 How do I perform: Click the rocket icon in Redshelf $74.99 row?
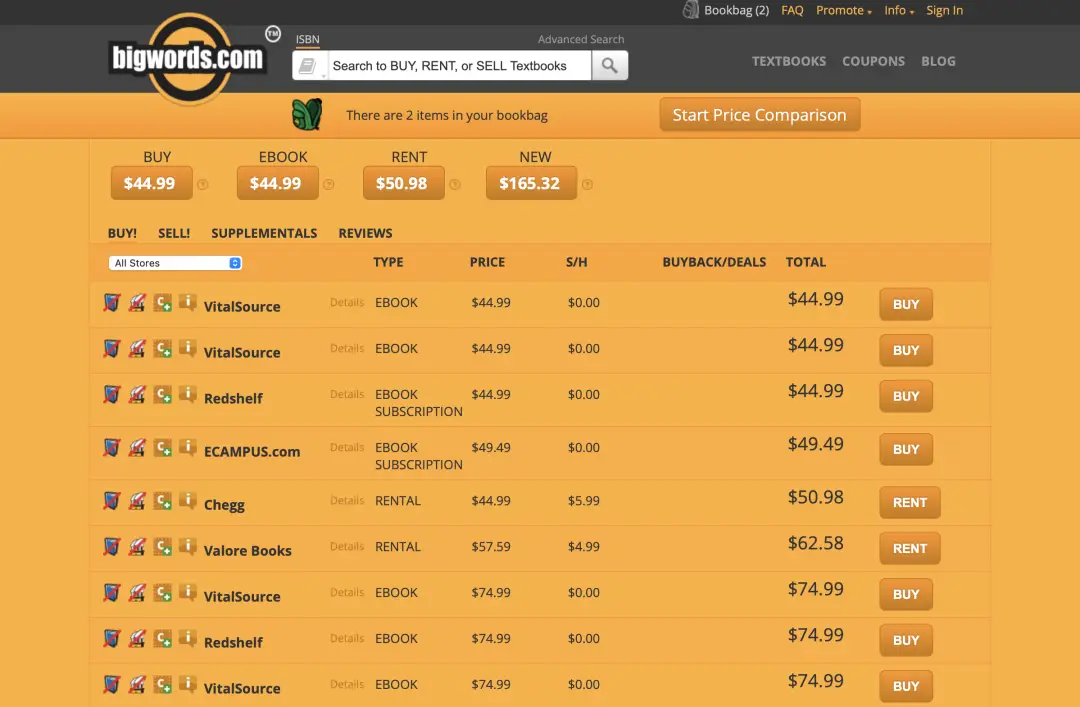(x=137, y=639)
